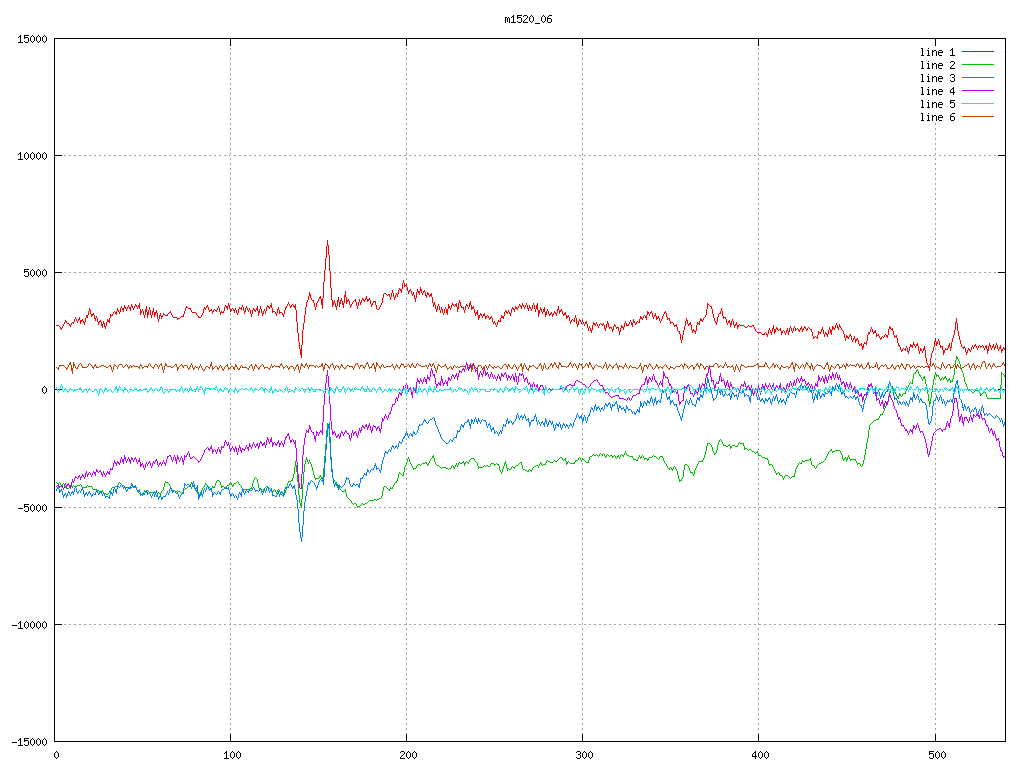Click the 15000 y-axis tick label

pyautogui.click(x=31, y=39)
